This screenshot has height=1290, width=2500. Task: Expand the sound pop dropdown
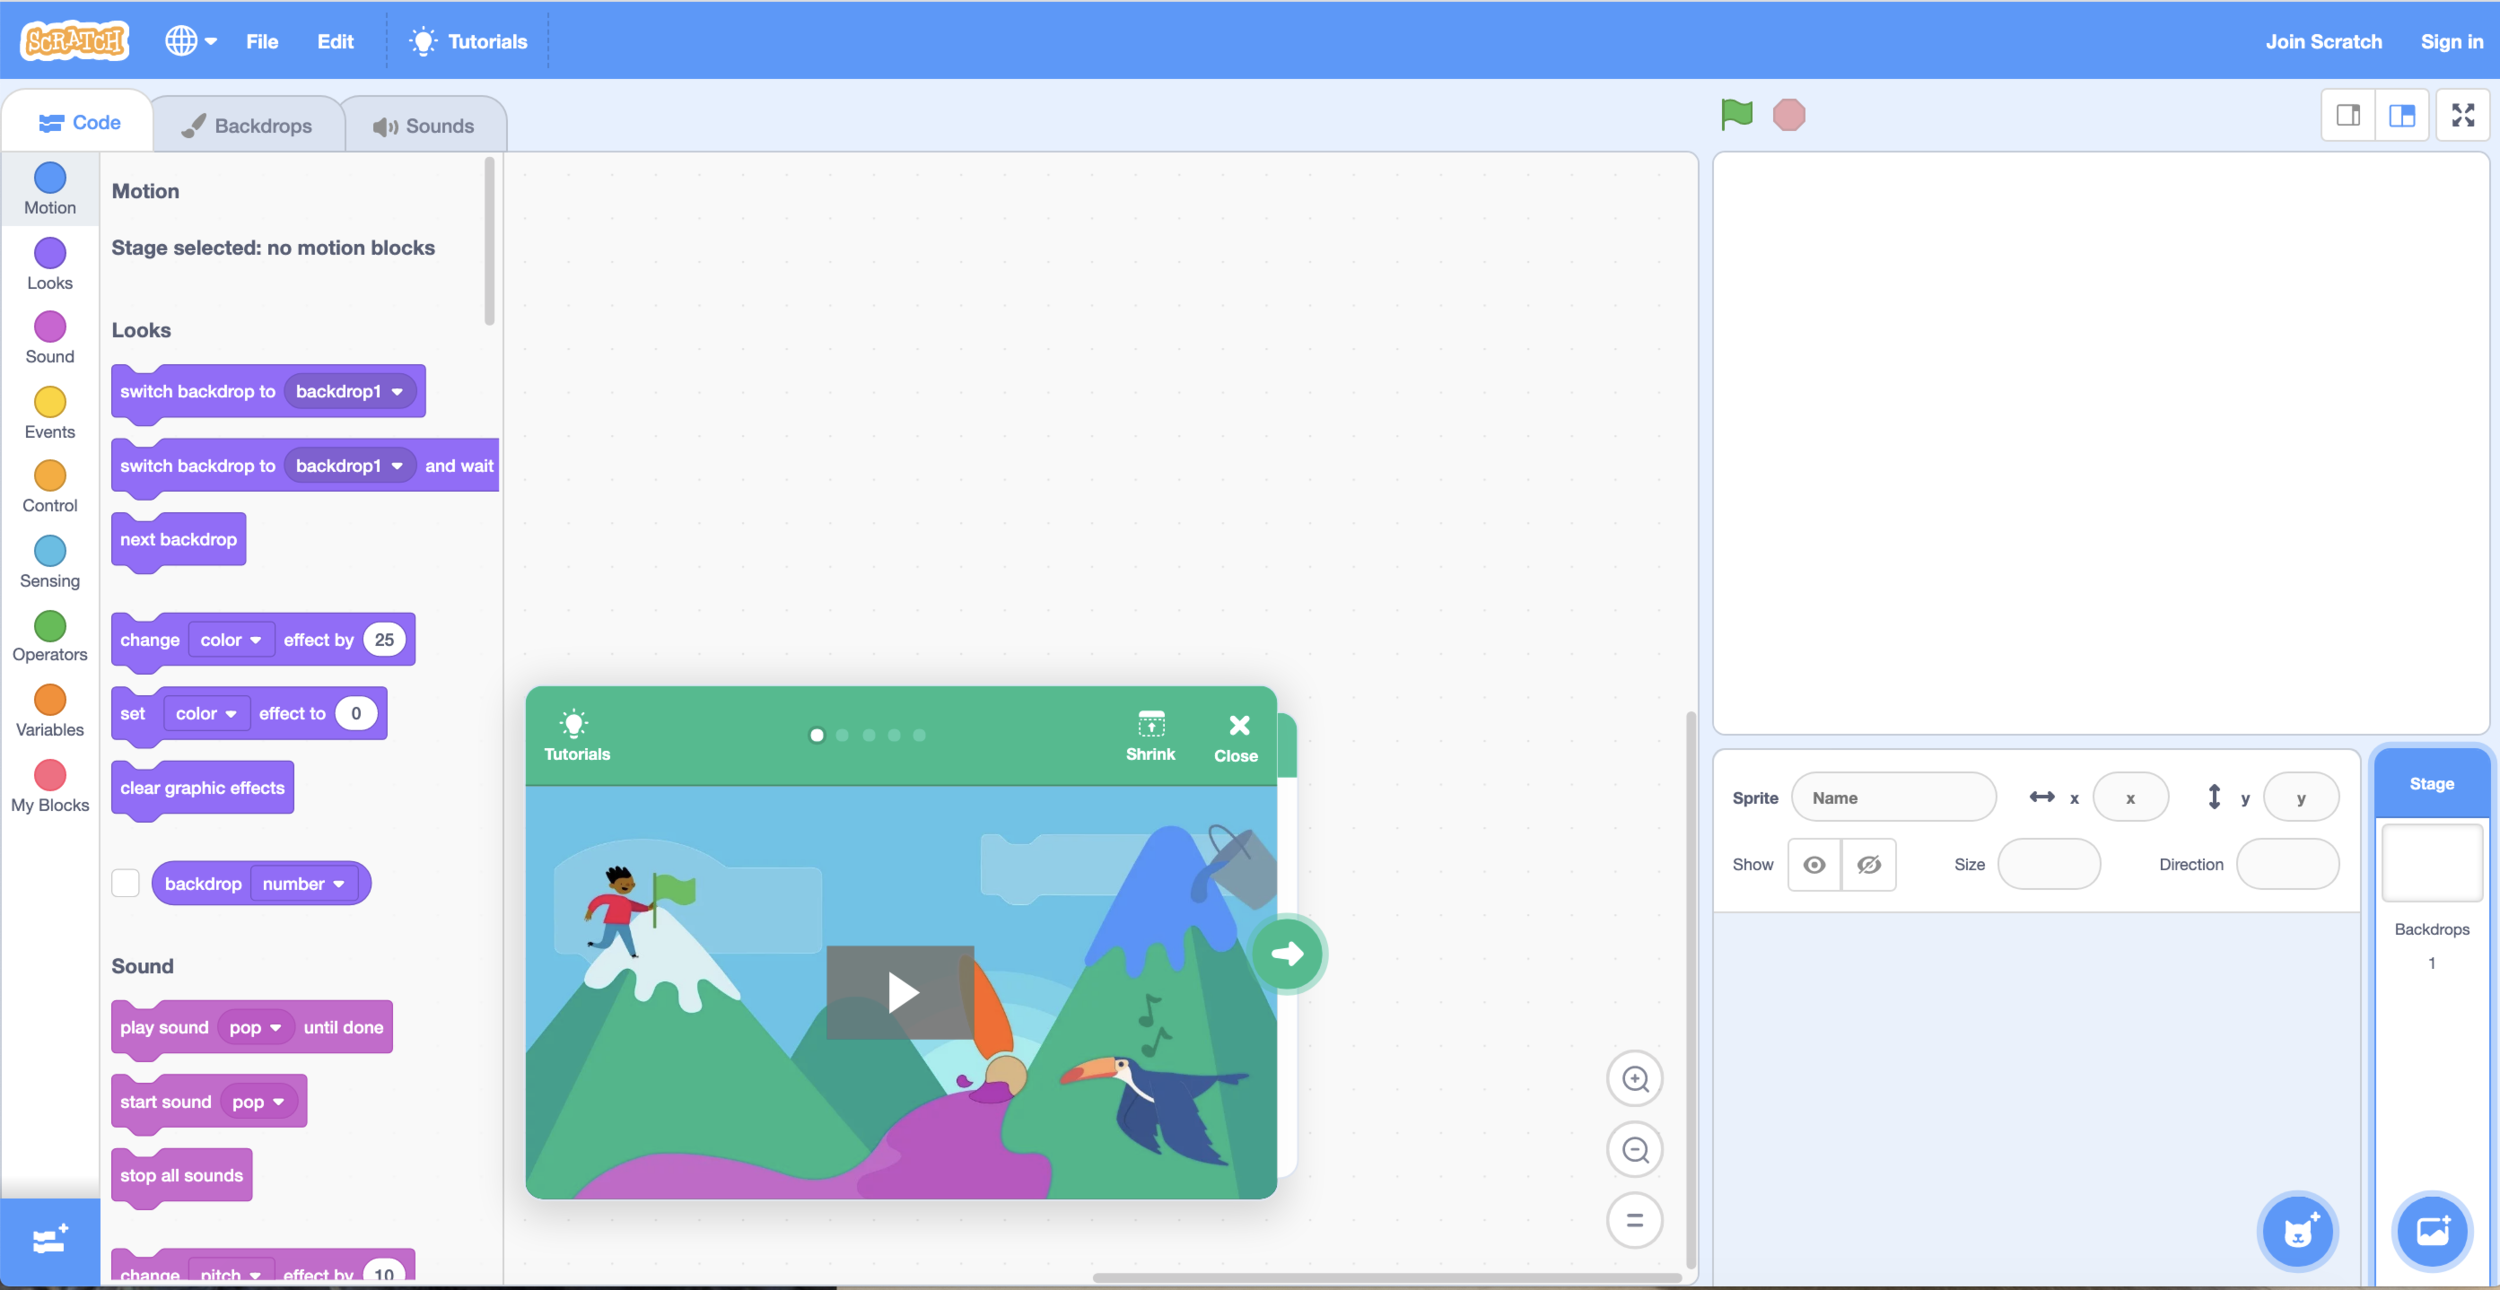point(255,1027)
